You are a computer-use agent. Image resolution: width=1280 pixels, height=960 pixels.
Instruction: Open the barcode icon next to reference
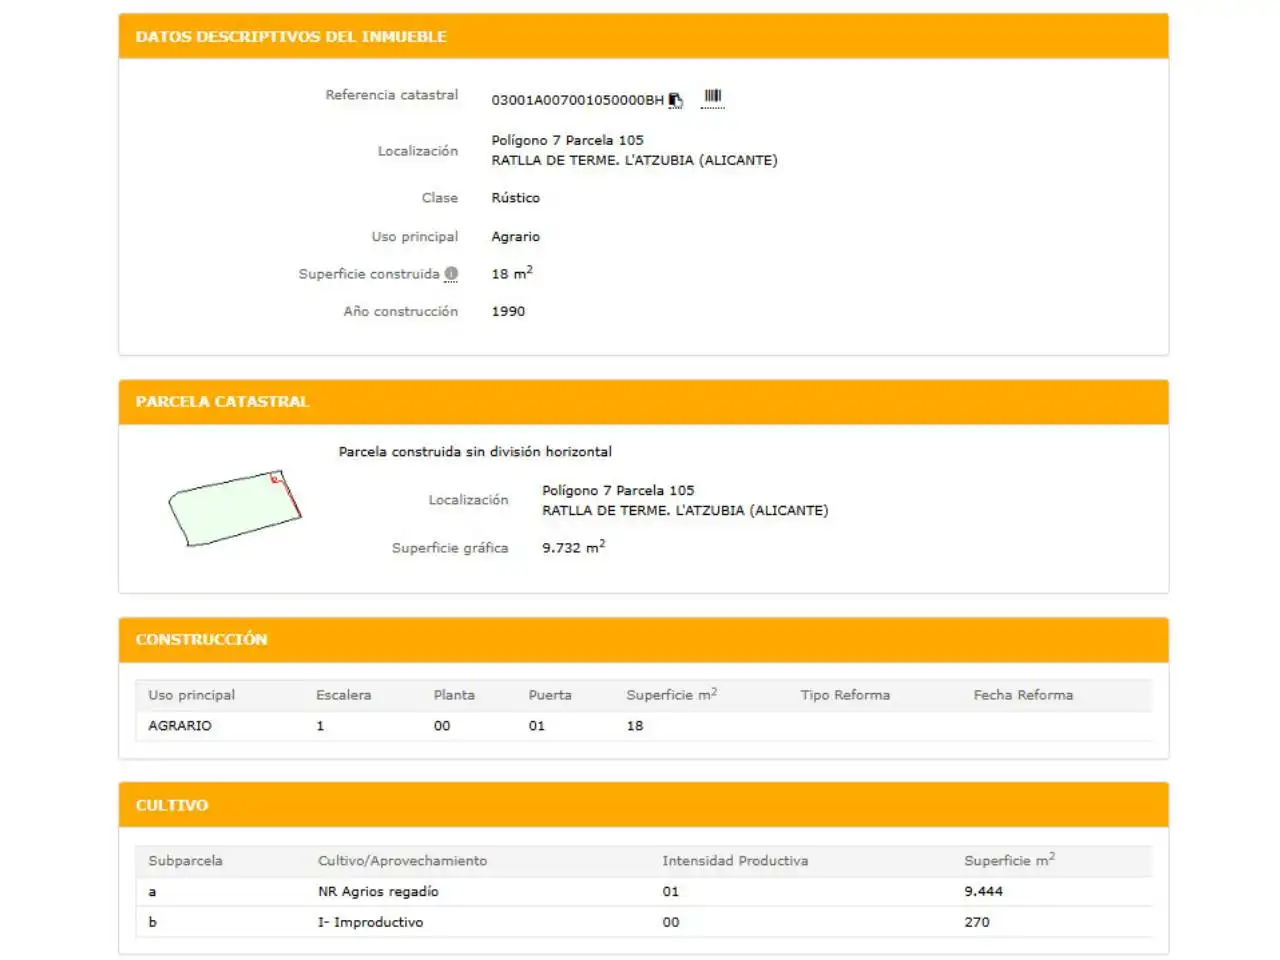712,98
